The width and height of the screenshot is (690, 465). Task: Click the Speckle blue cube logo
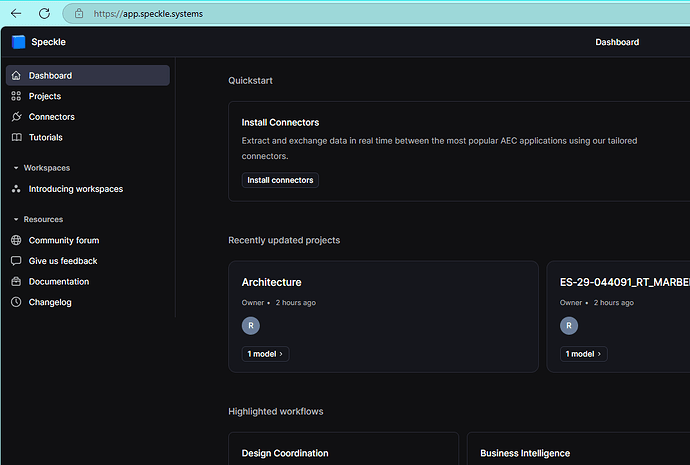pyautogui.click(x=18, y=42)
